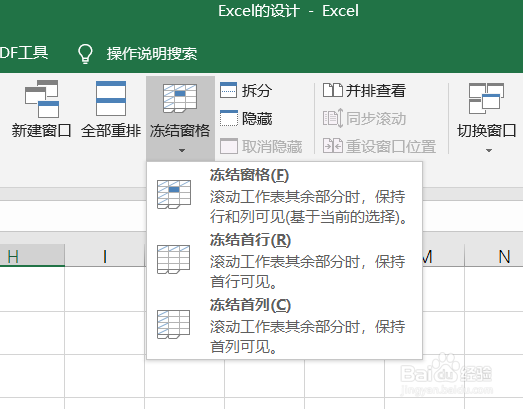Select column I header
The width and height of the screenshot is (523, 409).
[x=105, y=256]
